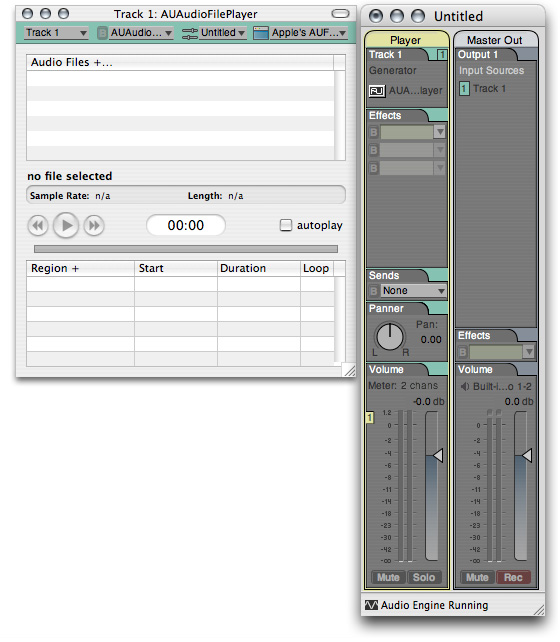Click the window view icon beside Apple's AUF

tap(261, 33)
